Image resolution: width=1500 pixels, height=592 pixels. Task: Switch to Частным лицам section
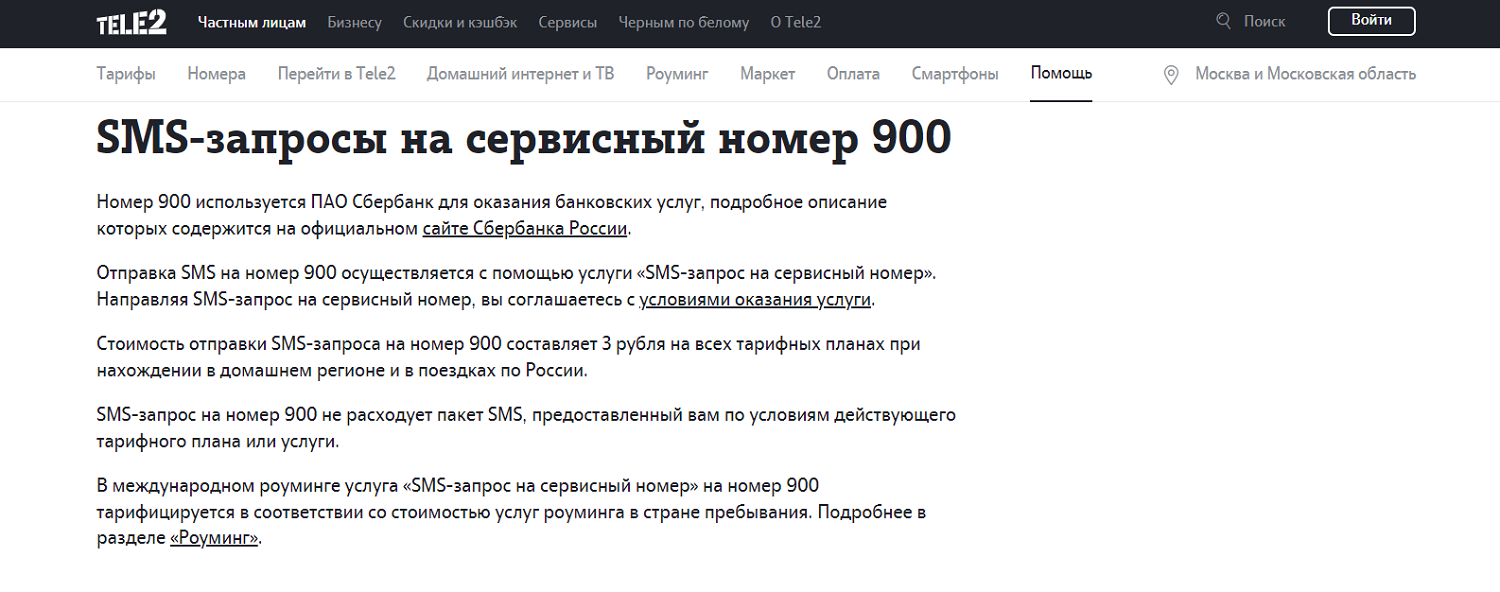click(x=252, y=22)
